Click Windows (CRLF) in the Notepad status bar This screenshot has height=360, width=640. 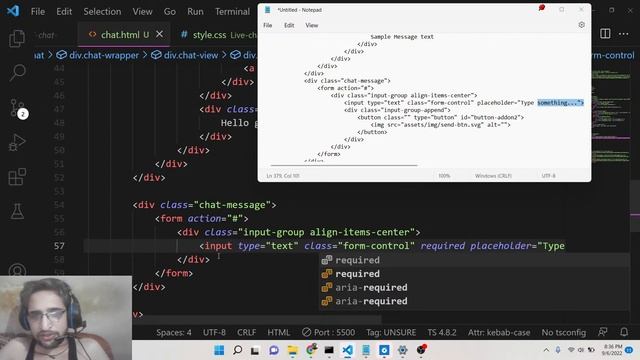point(493,176)
